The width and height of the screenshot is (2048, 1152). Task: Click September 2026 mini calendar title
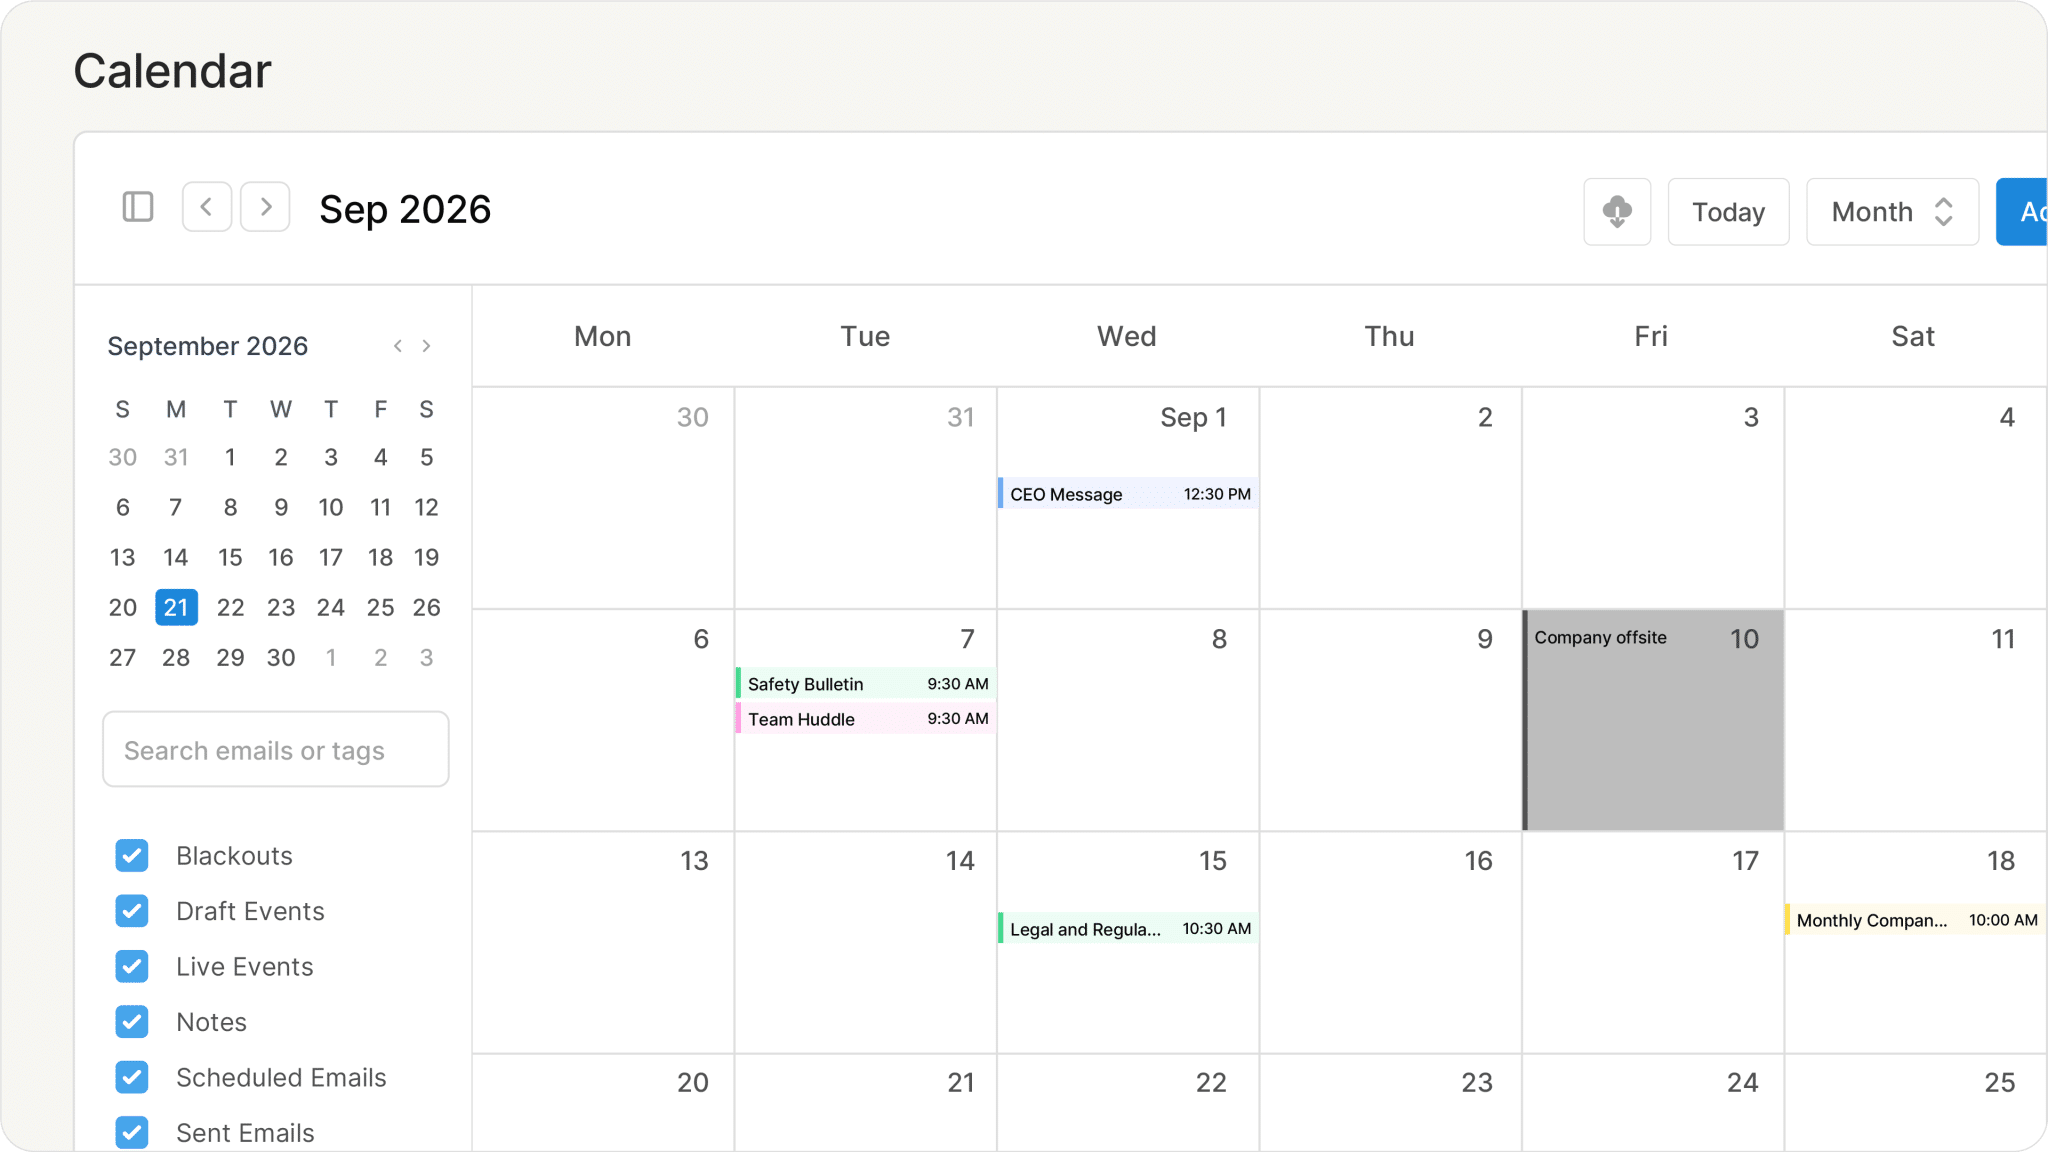coord(208,346)
